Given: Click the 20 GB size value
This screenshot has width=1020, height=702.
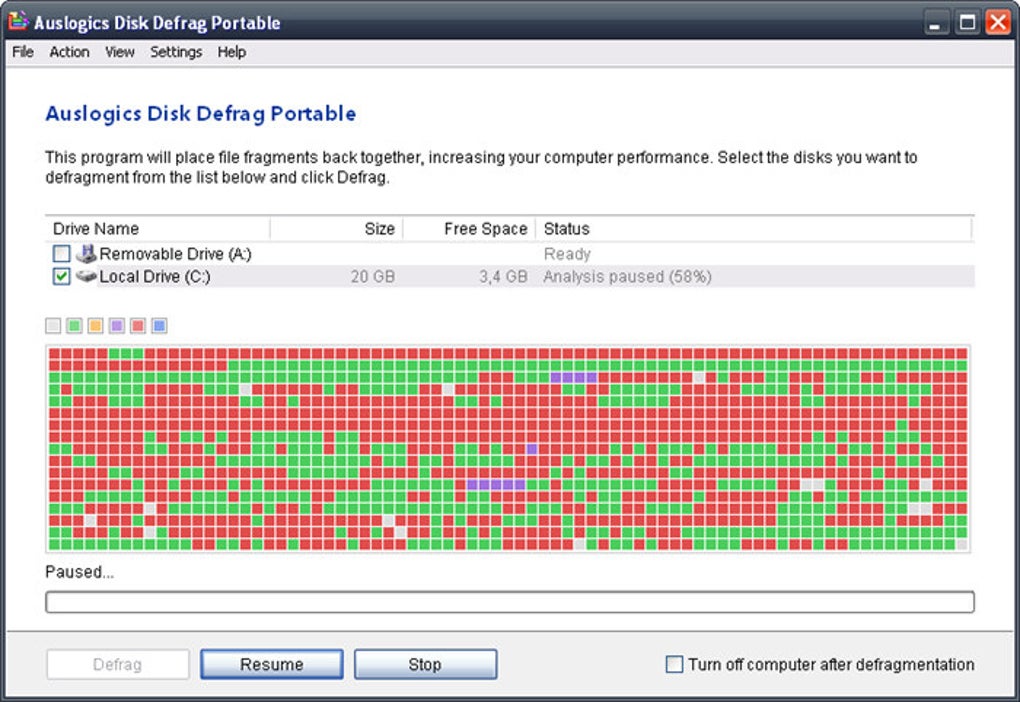Looking at the screenshot, I should (x=373, y=277).
